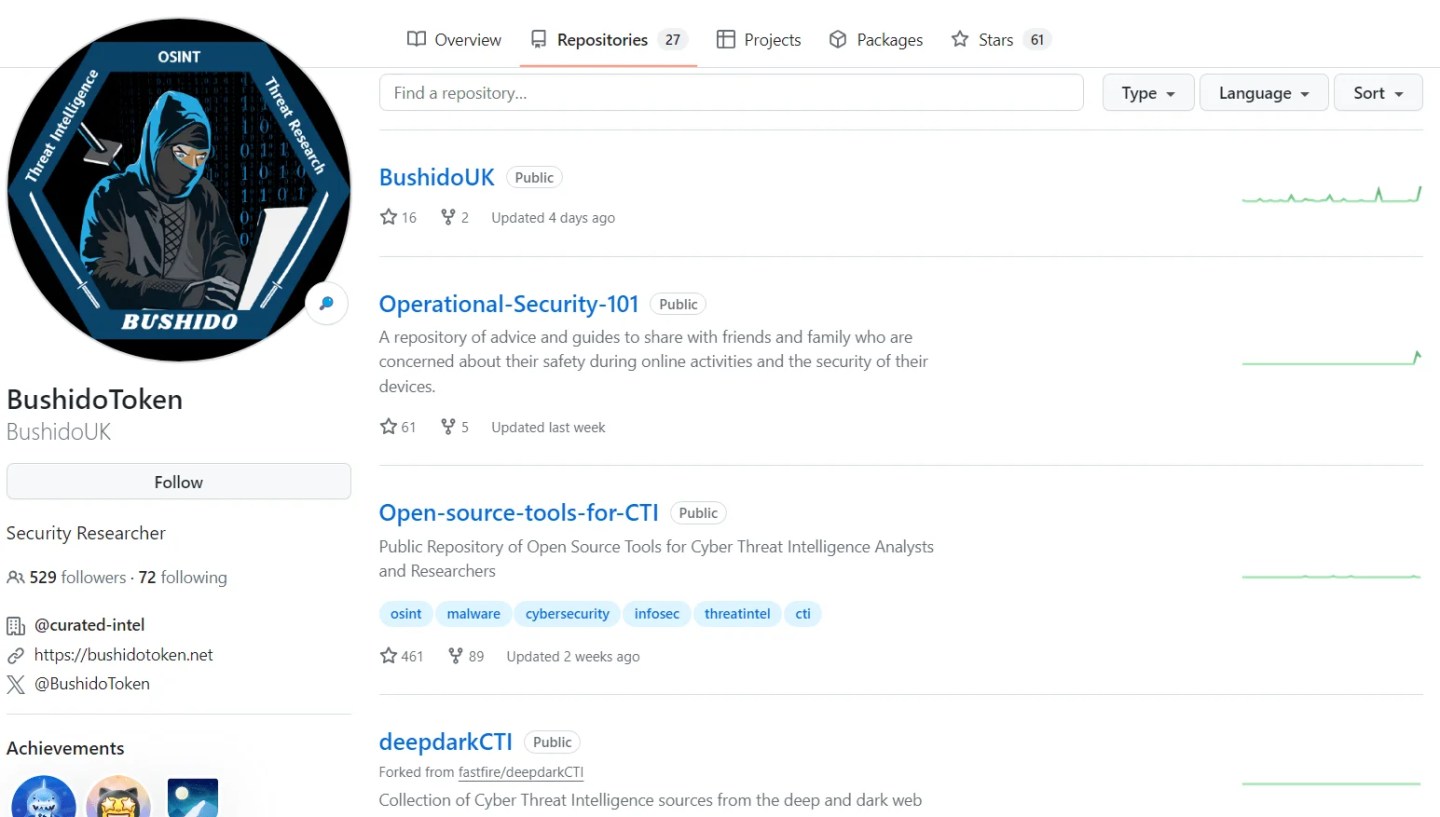1440x817 pixels.
Task: View the 89 forks of Open-source-tools-for-CTI
Action: pyautogui.click(x=466, y=656)
